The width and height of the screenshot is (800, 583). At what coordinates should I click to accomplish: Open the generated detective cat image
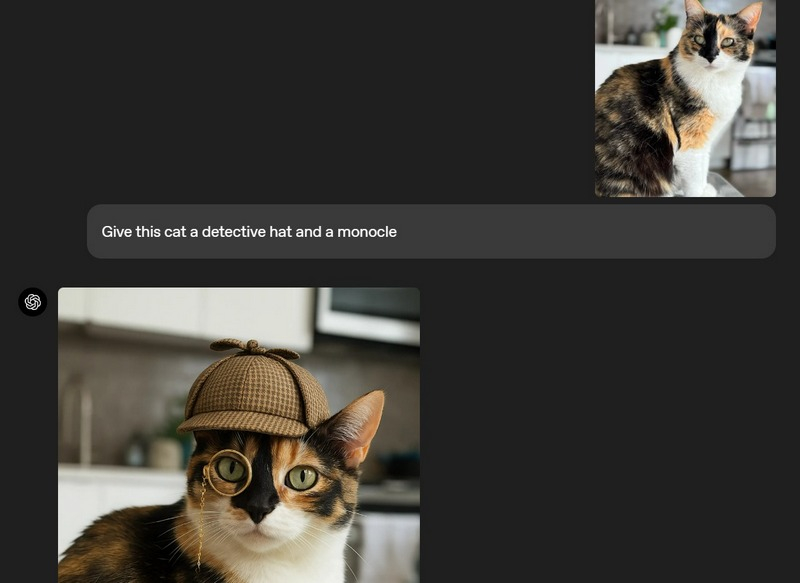coord(238,435)
